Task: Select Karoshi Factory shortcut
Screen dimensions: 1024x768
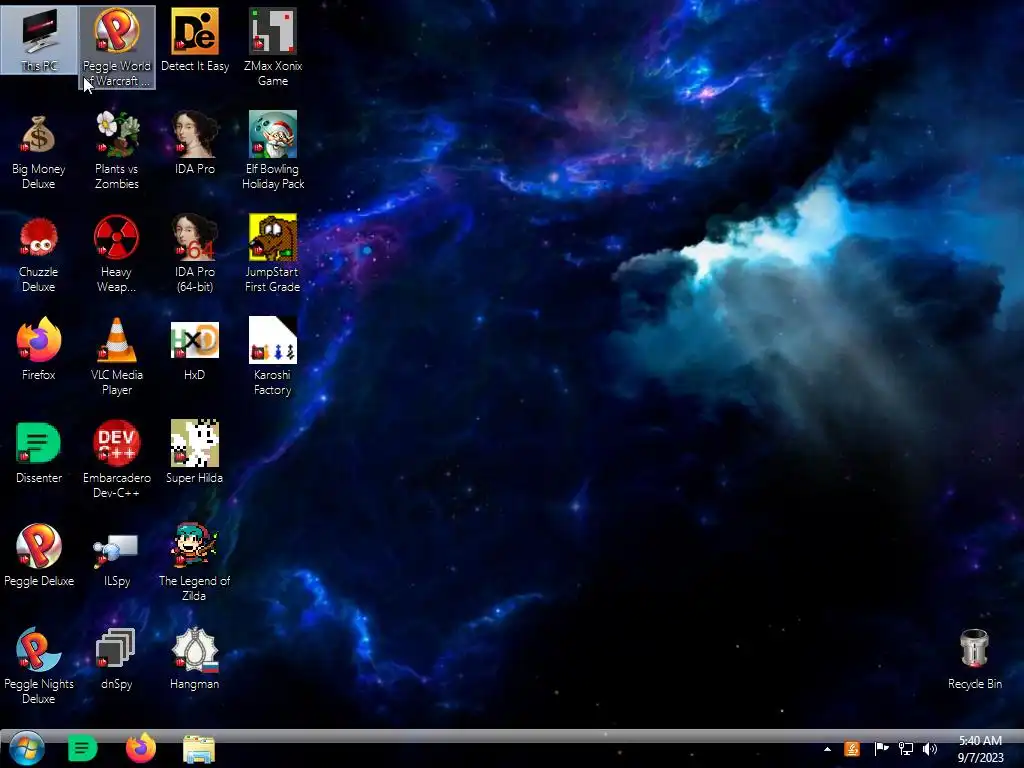Action: click(x=273, y=357)
